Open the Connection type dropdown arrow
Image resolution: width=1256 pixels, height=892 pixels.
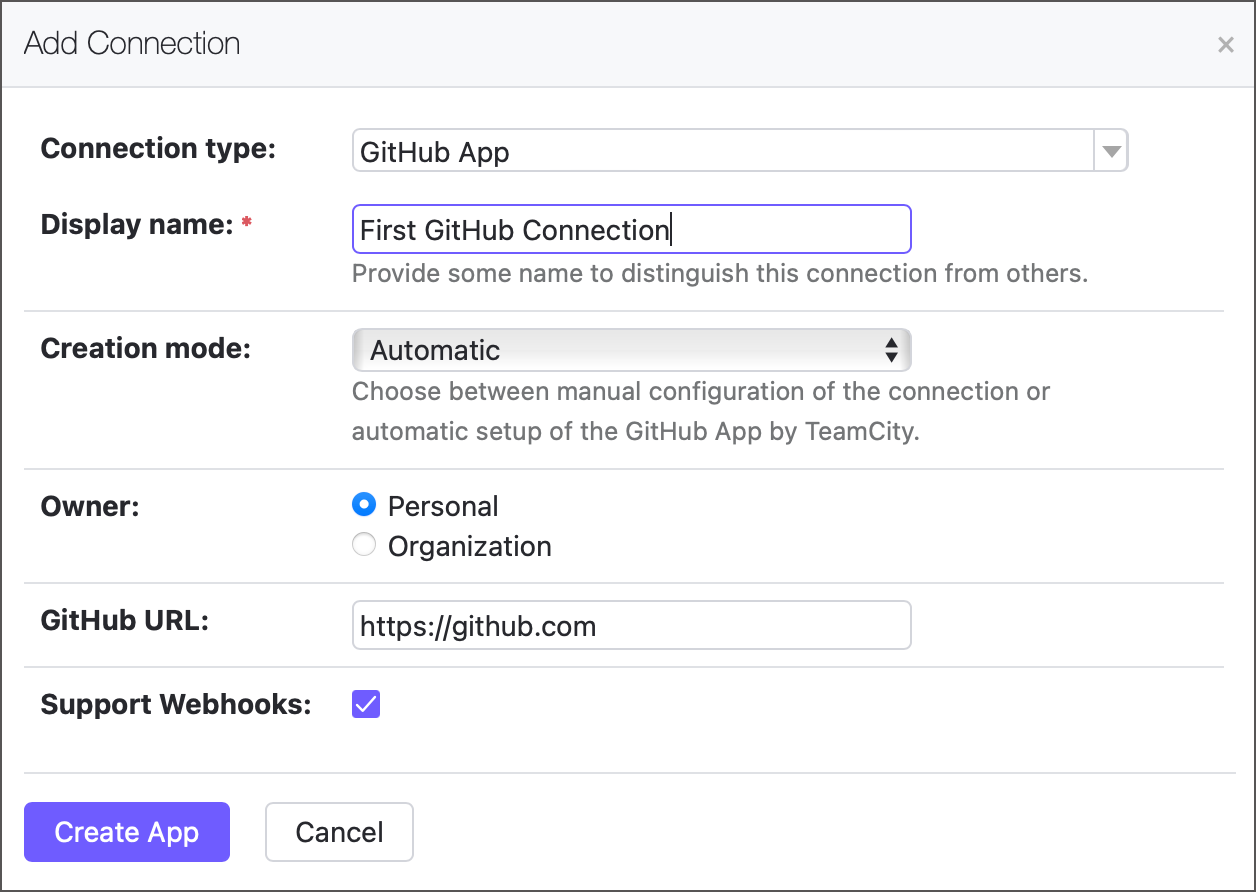pos(1110,150)
